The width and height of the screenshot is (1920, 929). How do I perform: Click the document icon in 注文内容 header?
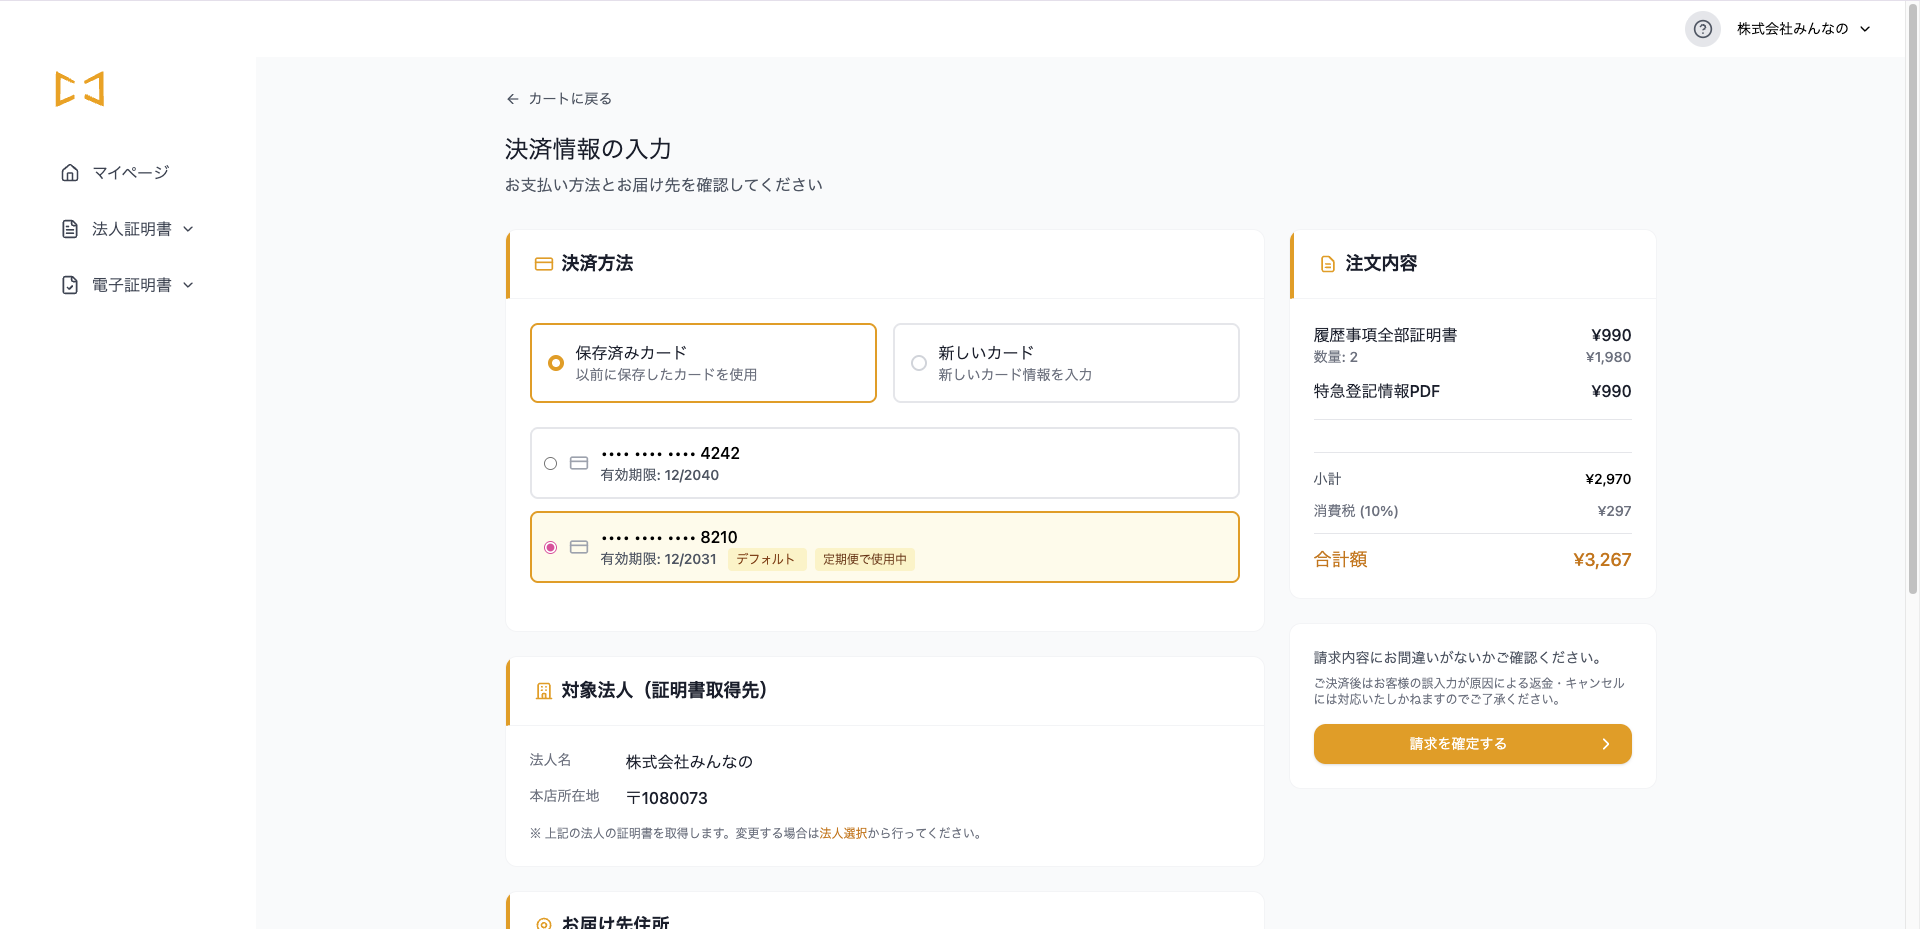pyautogui.click(x=1328, y=264)
